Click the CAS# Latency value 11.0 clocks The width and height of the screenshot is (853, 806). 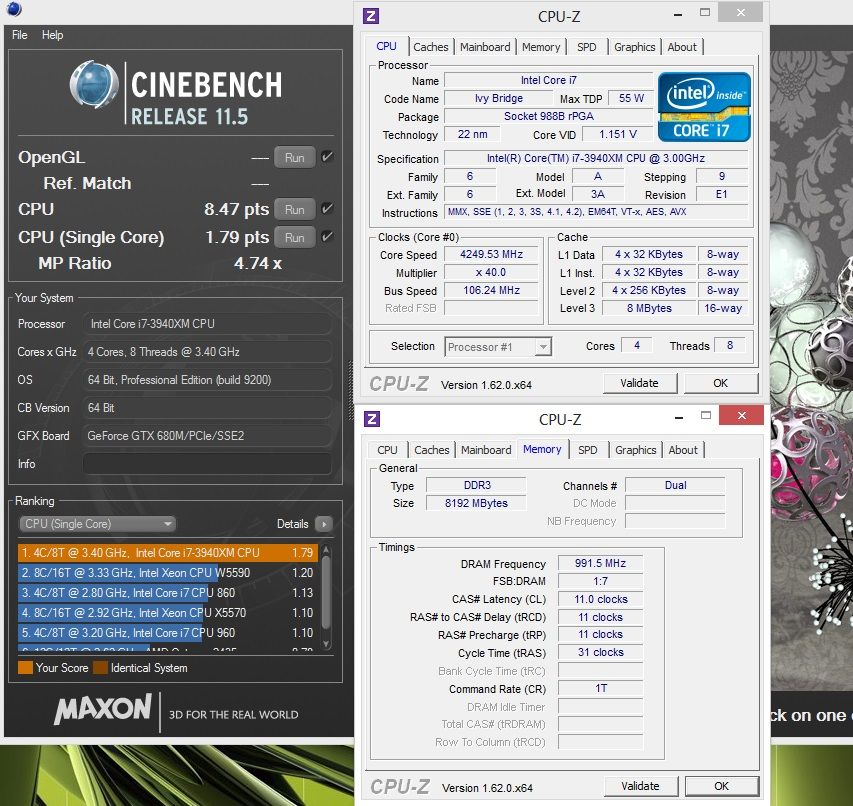(600, 599)
